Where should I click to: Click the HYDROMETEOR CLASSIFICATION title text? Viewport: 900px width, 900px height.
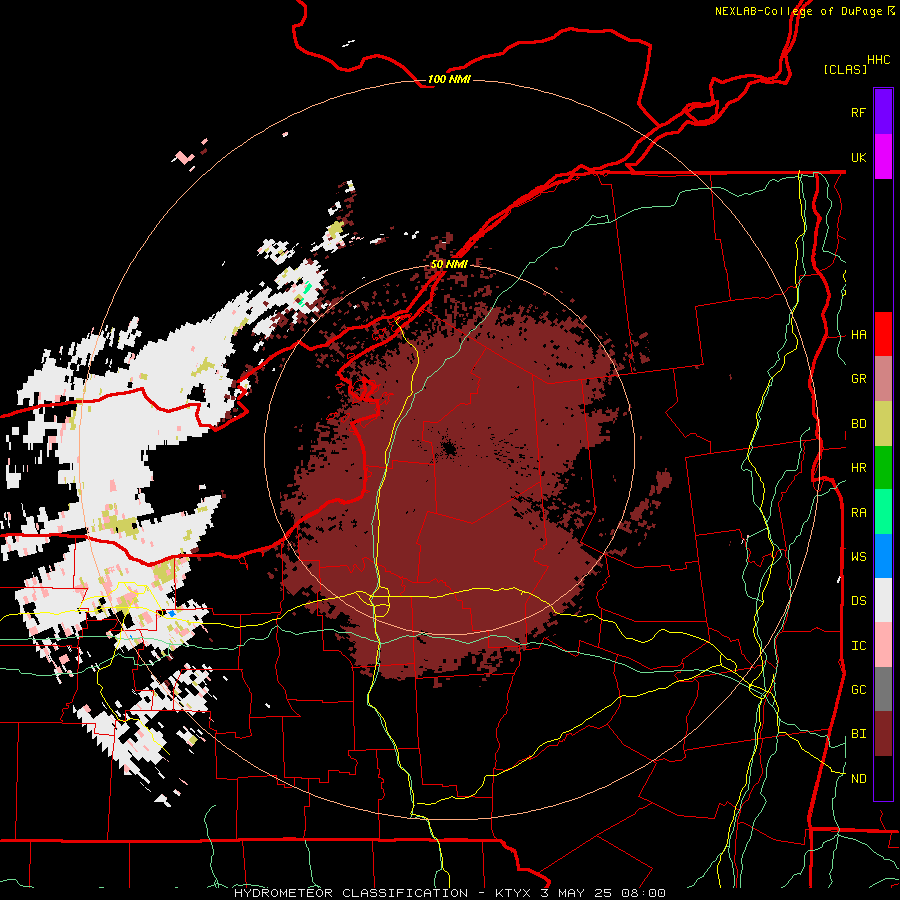pyautogui.click(x=351, y=893)
